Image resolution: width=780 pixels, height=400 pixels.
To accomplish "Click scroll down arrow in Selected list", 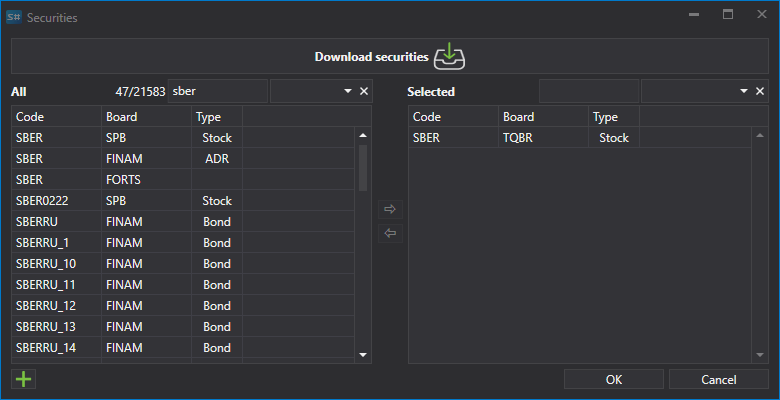I will pos(760,355).
